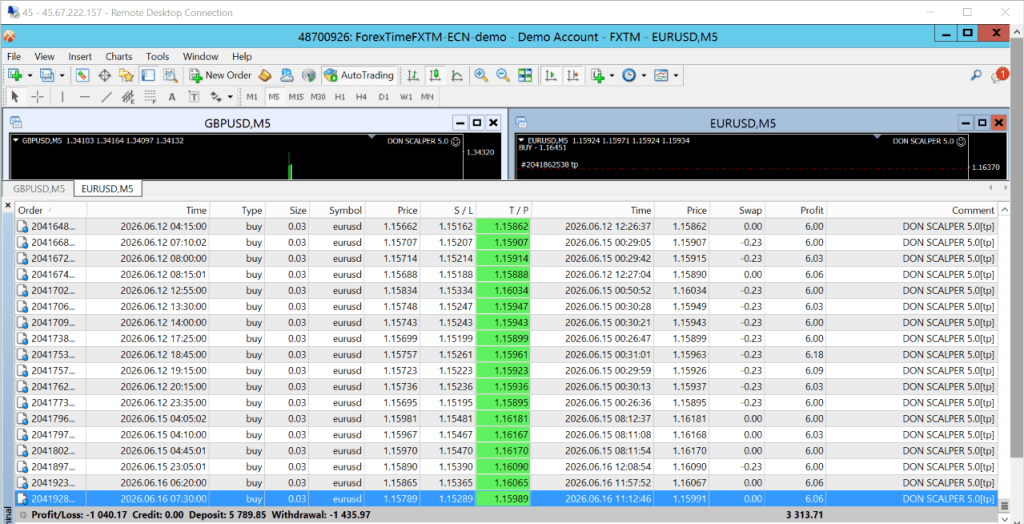The width and height of the screenshot is (1024, 524).
Task: Switch to the GBPUSD,M5 chart tab
Action: tap(39, 189)
